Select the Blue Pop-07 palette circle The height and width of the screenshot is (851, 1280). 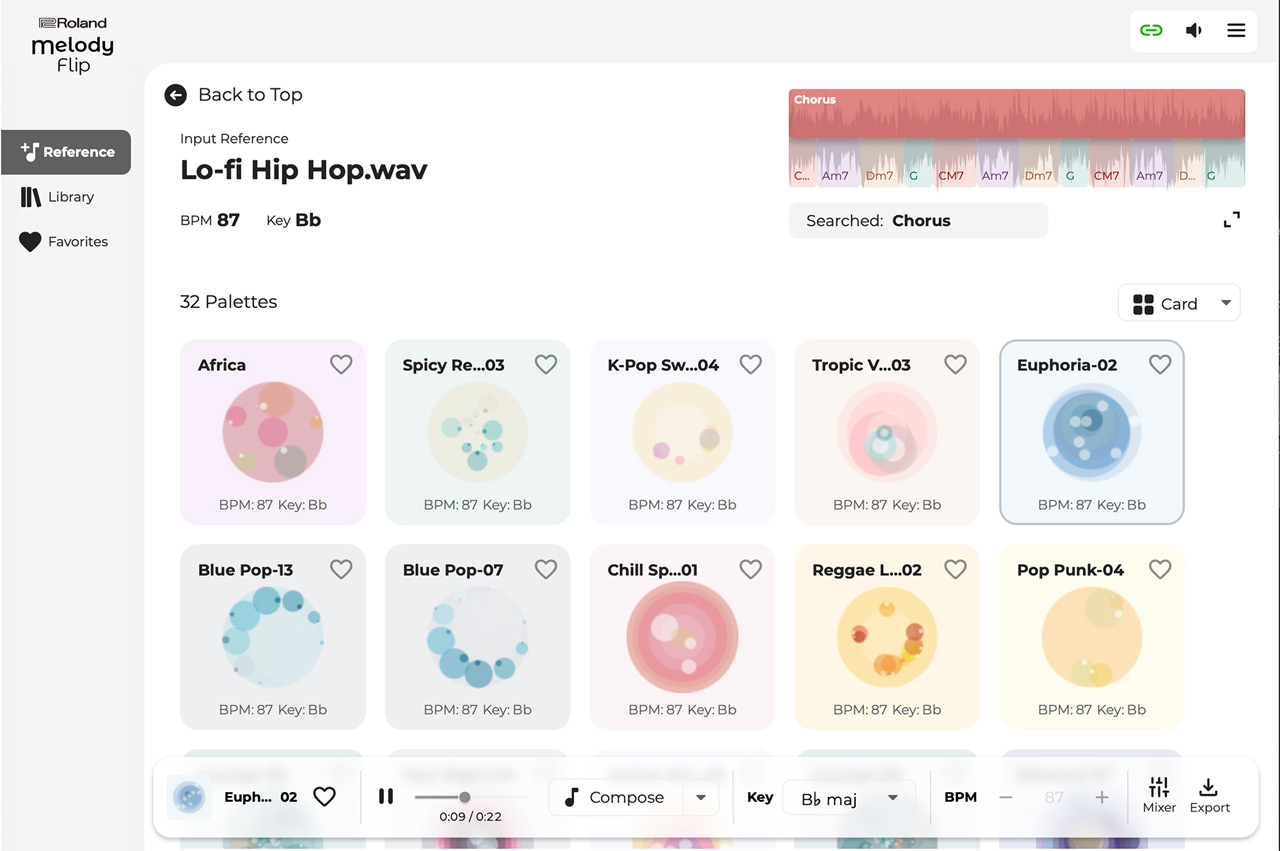click(x=478, y=637)
